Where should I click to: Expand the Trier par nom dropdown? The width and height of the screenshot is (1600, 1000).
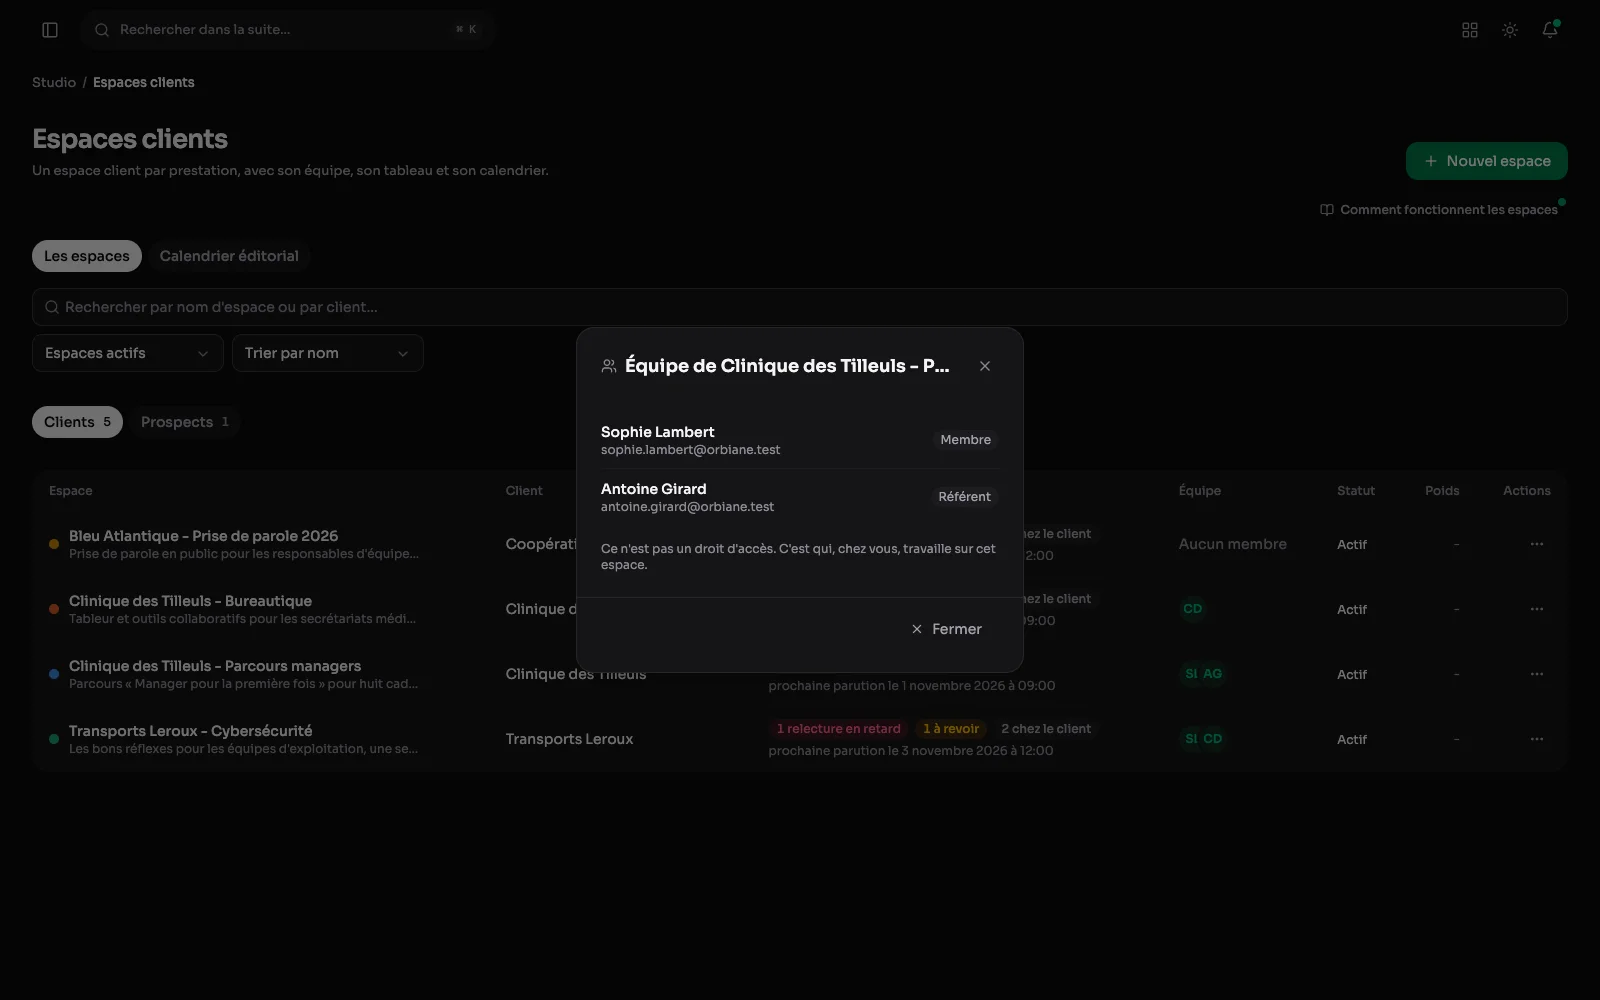click(x=327, y=353)
